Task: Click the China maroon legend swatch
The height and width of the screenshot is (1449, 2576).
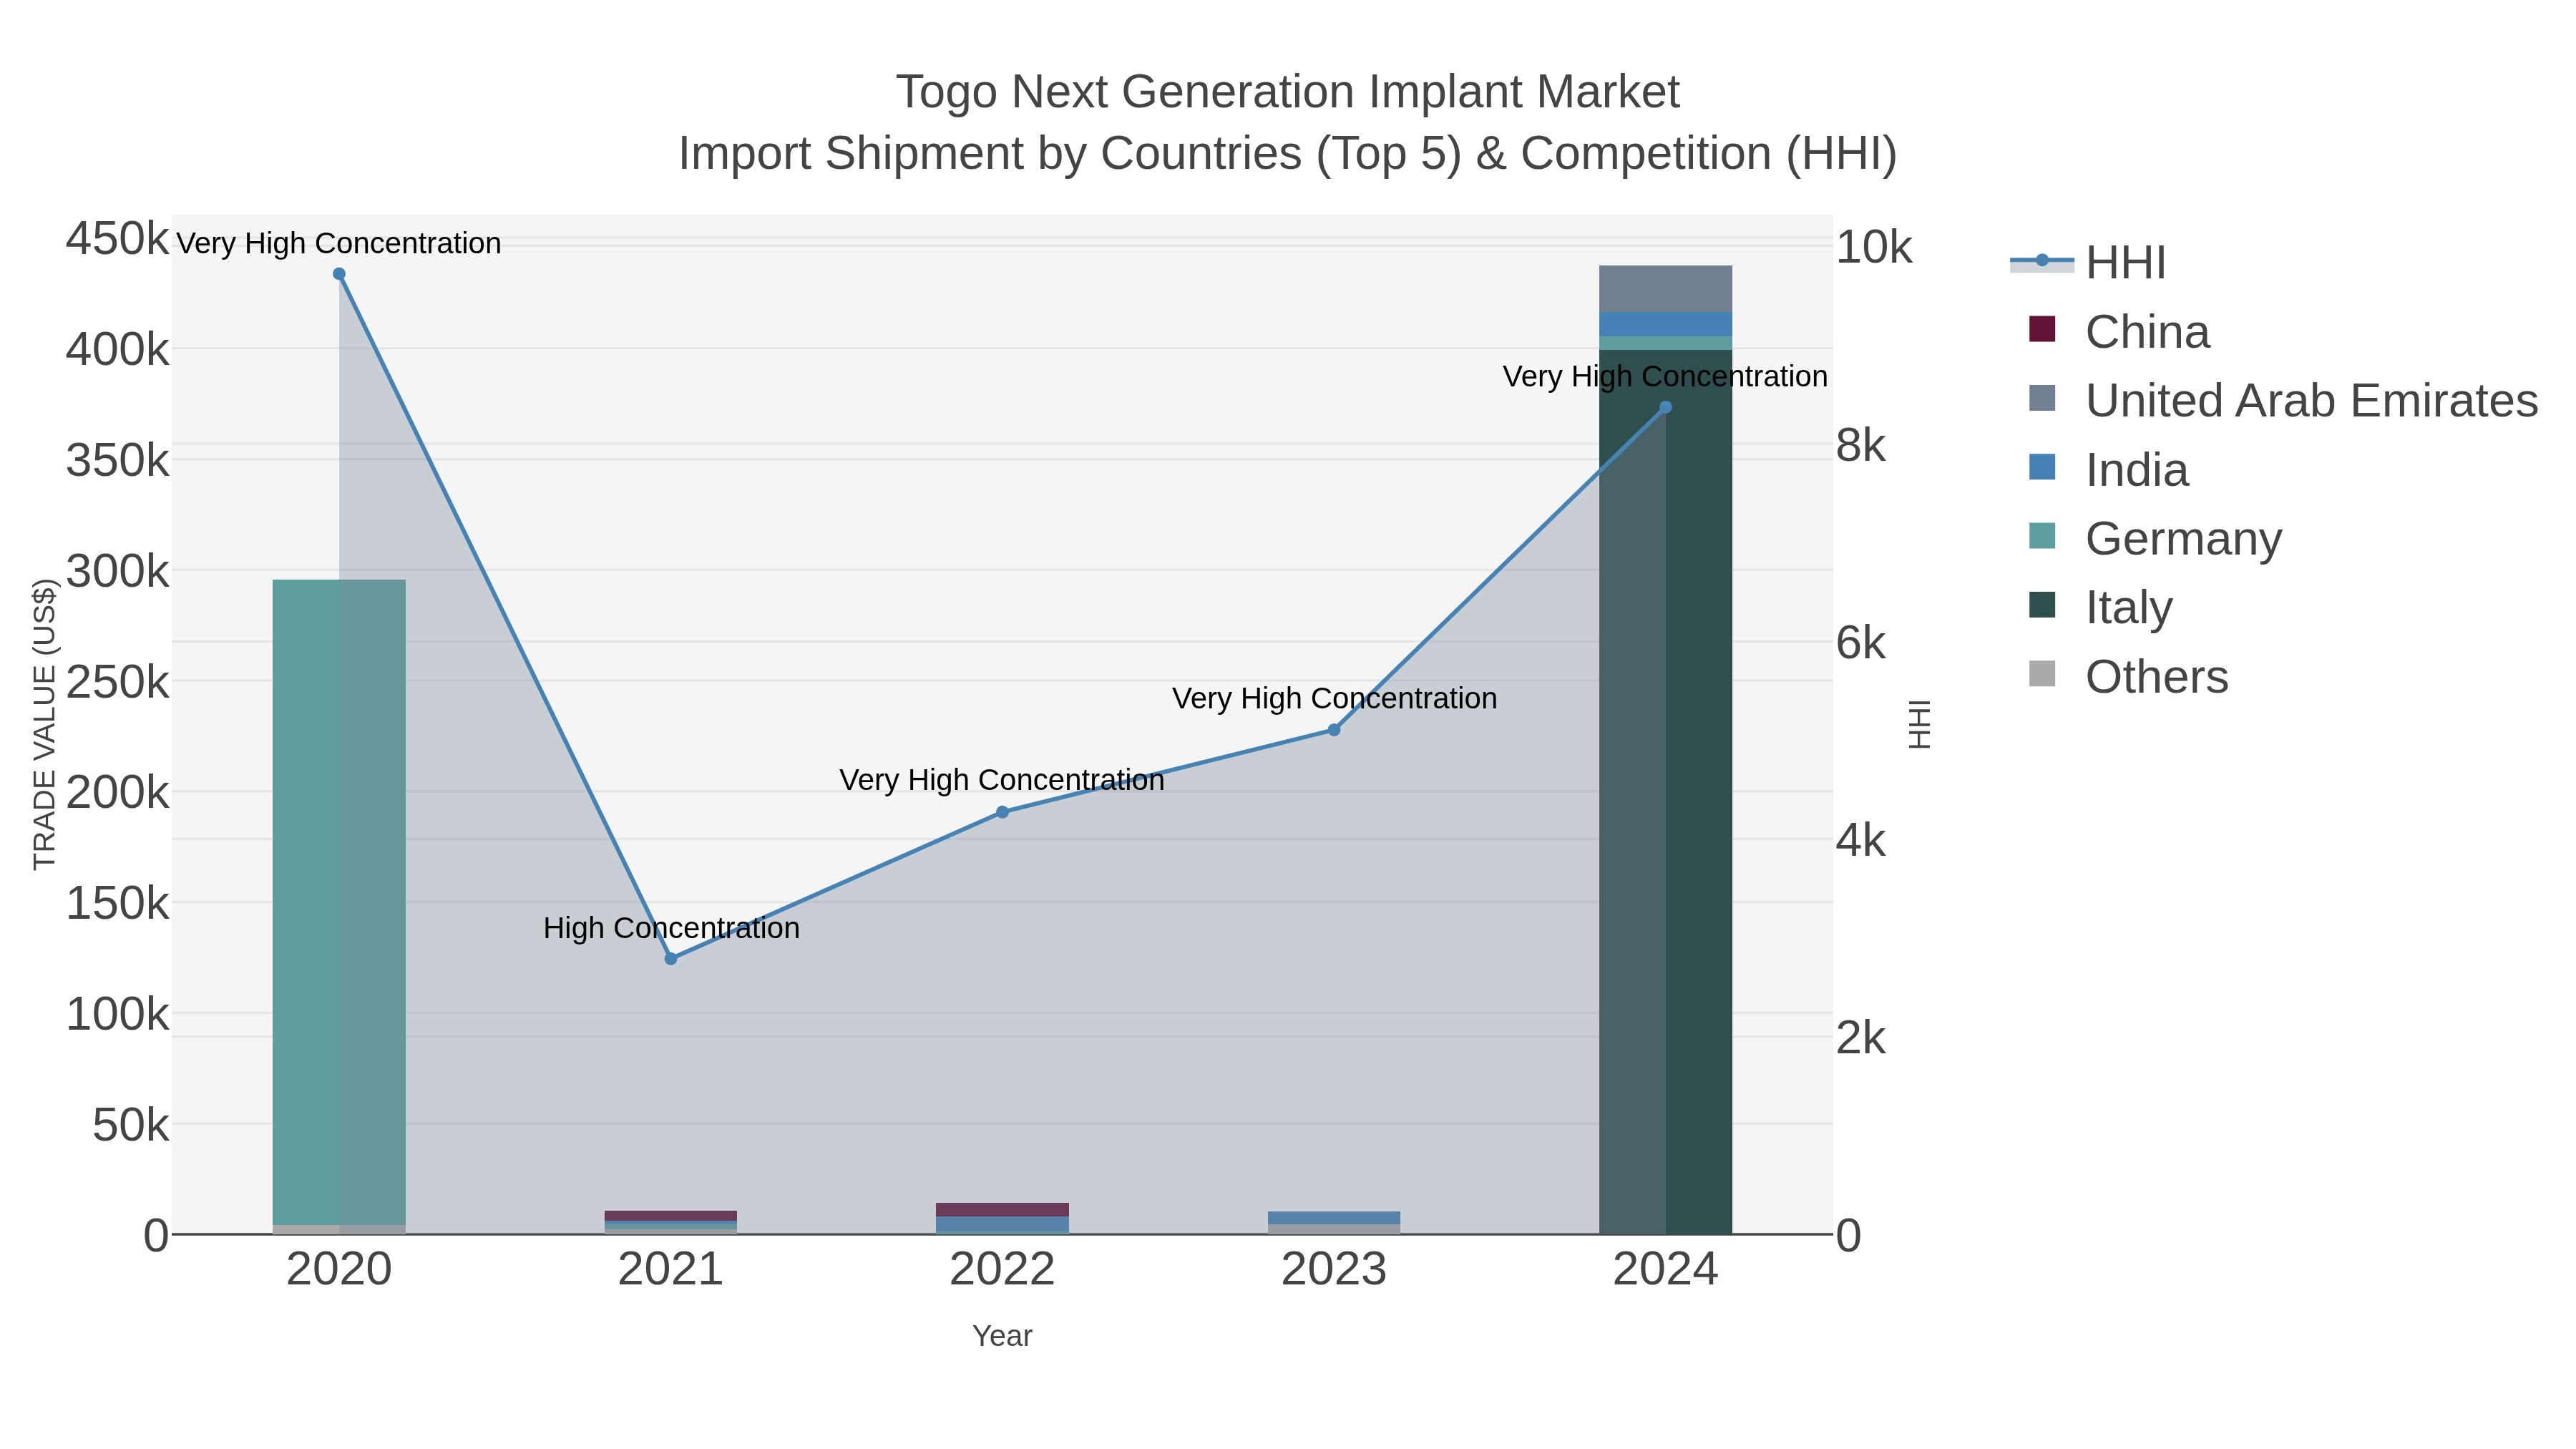Action: (x=2042, y=329)
